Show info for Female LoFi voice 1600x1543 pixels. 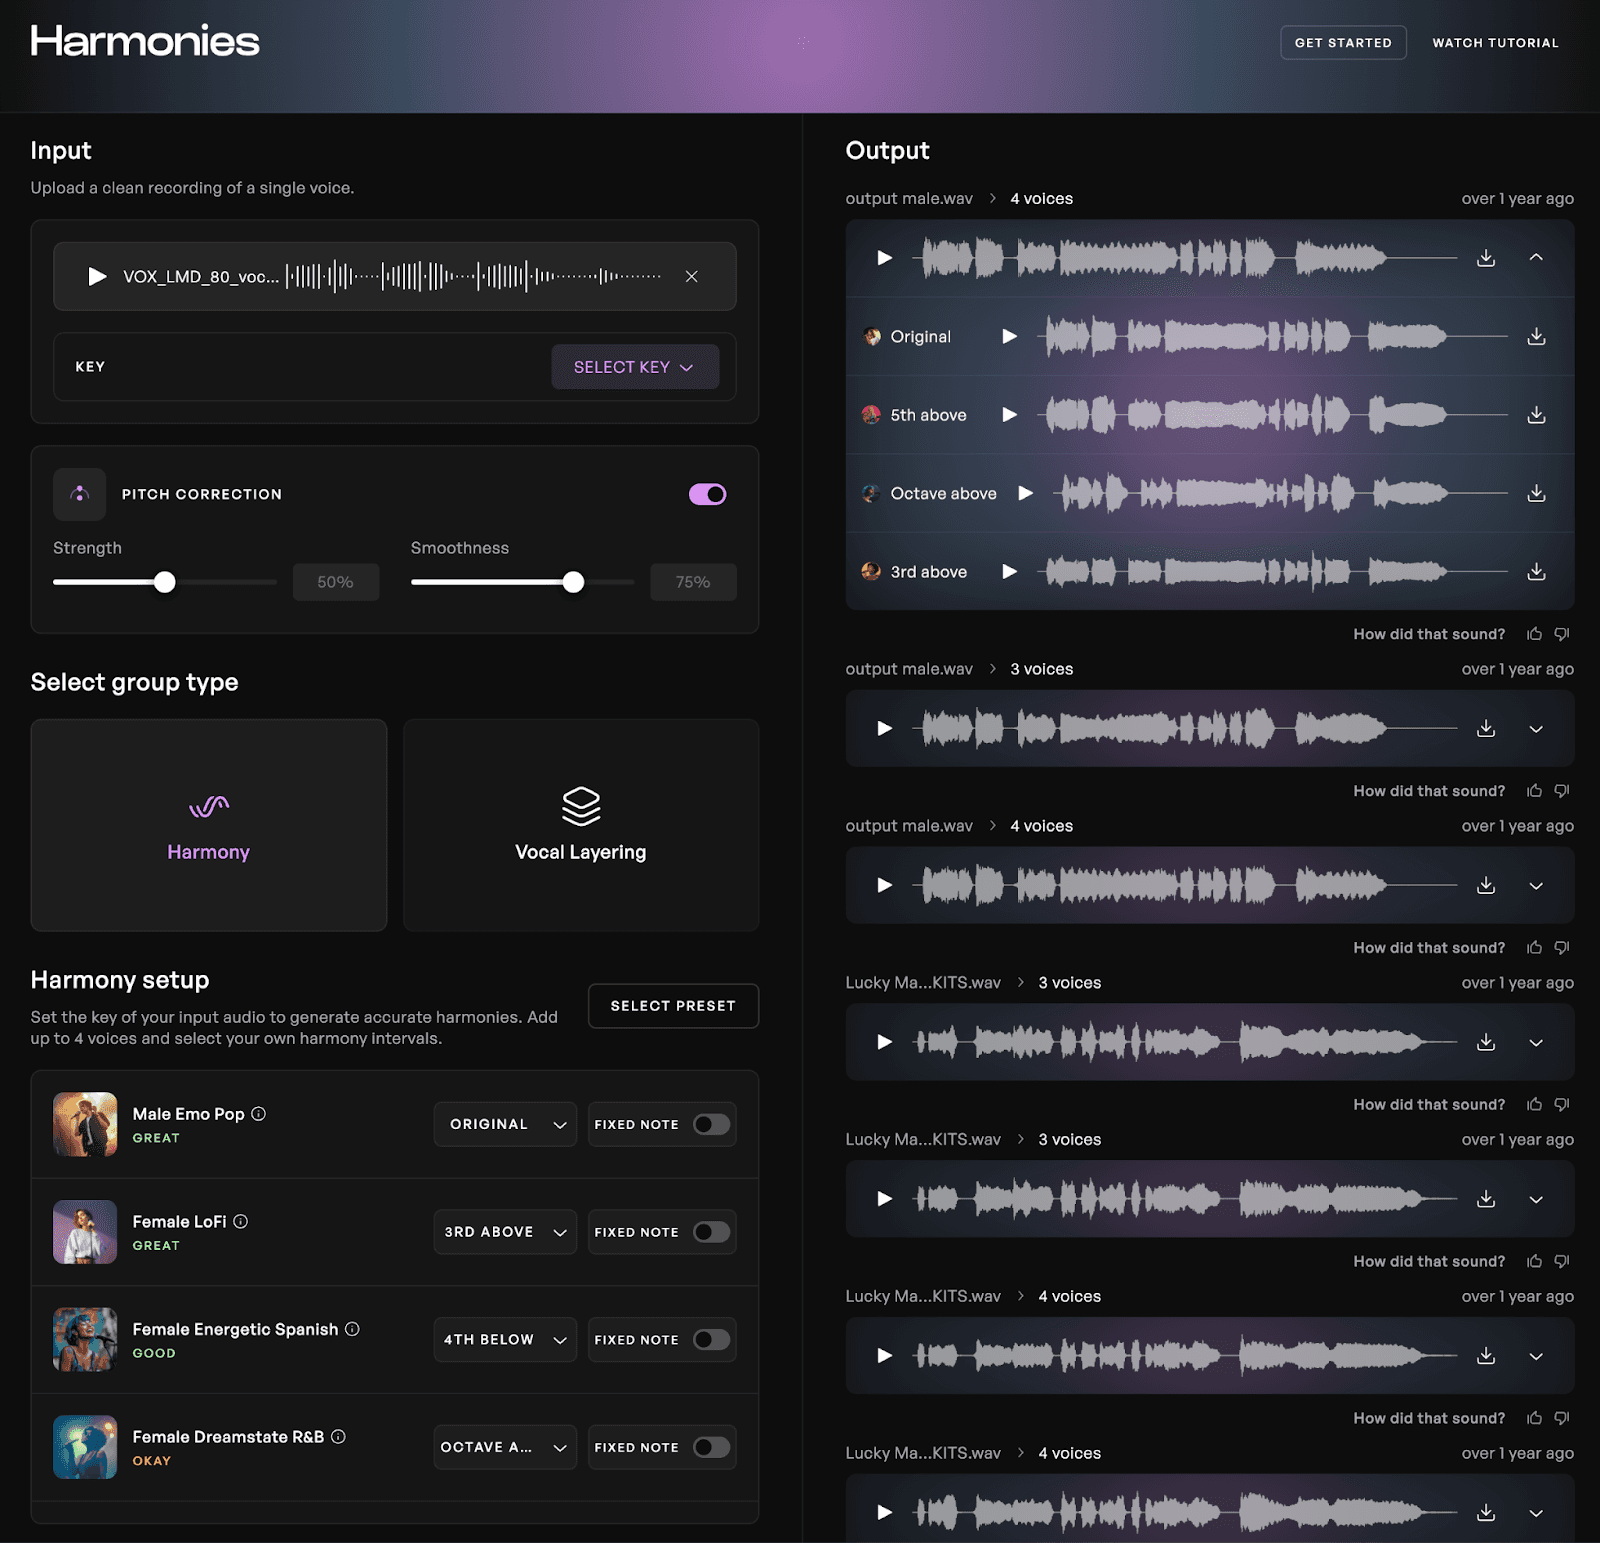[240, 1221]
